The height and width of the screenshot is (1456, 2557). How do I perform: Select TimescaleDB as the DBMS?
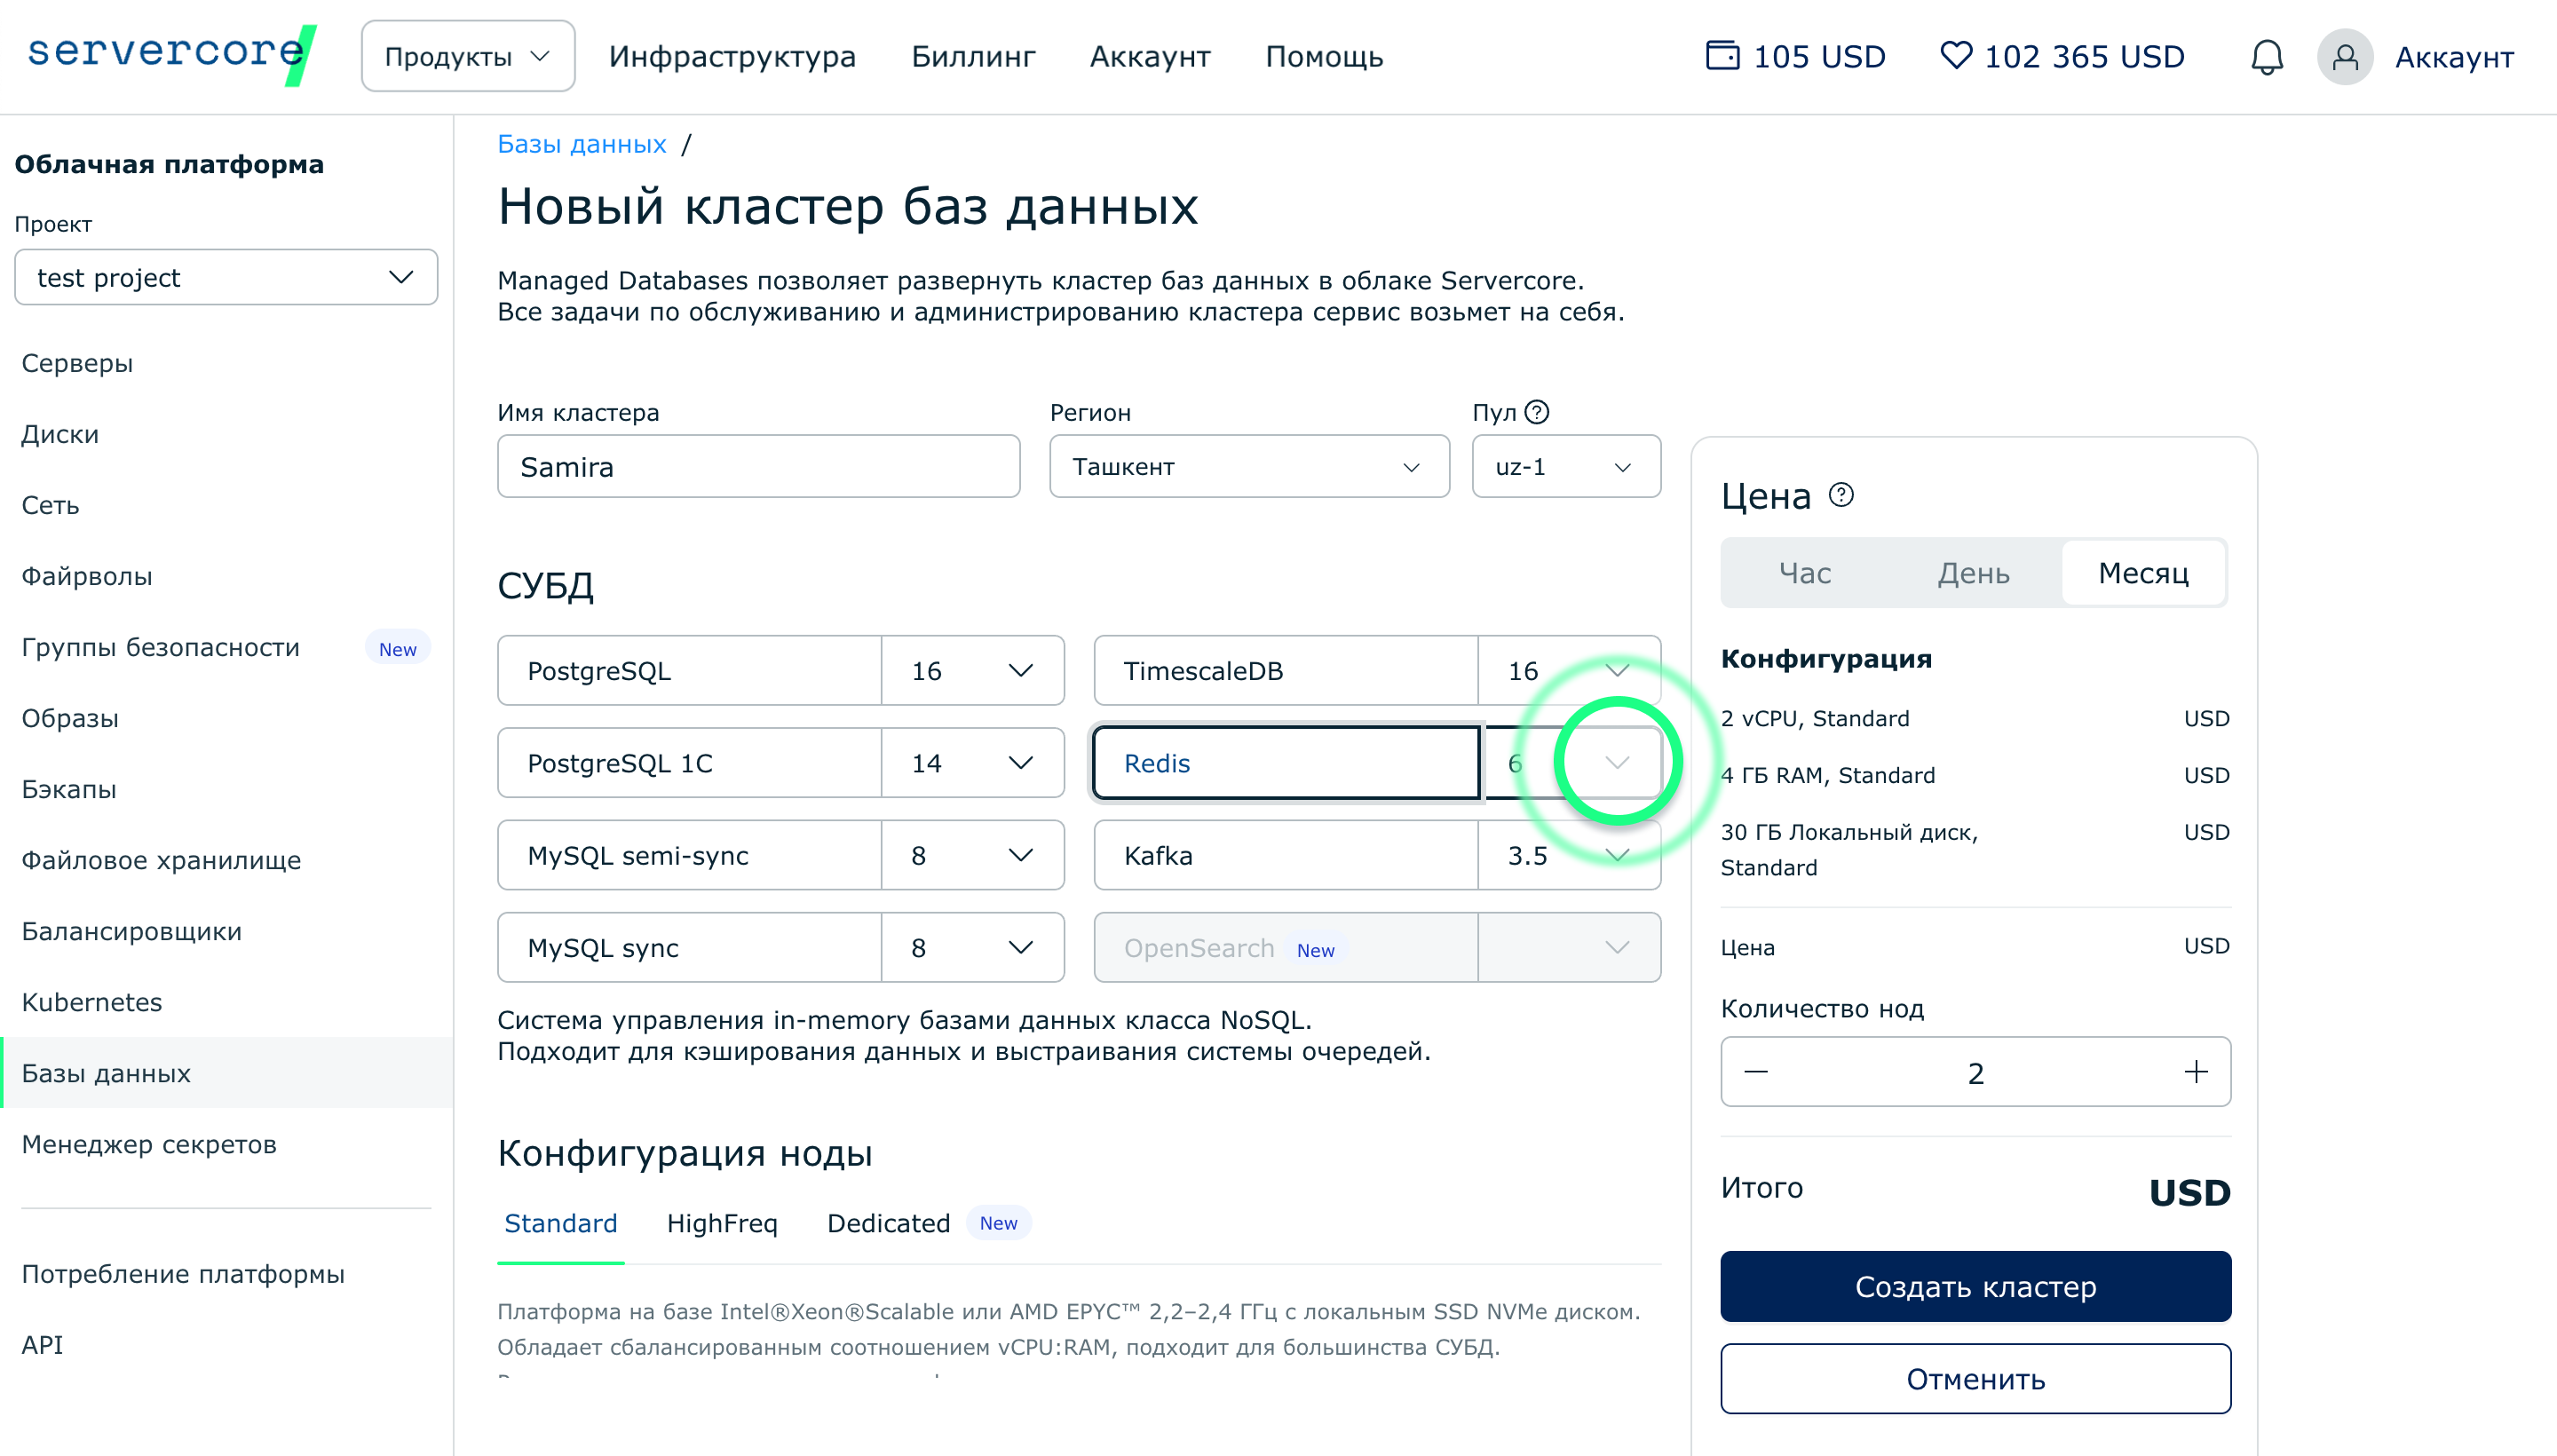click(x=1286, y=670)
